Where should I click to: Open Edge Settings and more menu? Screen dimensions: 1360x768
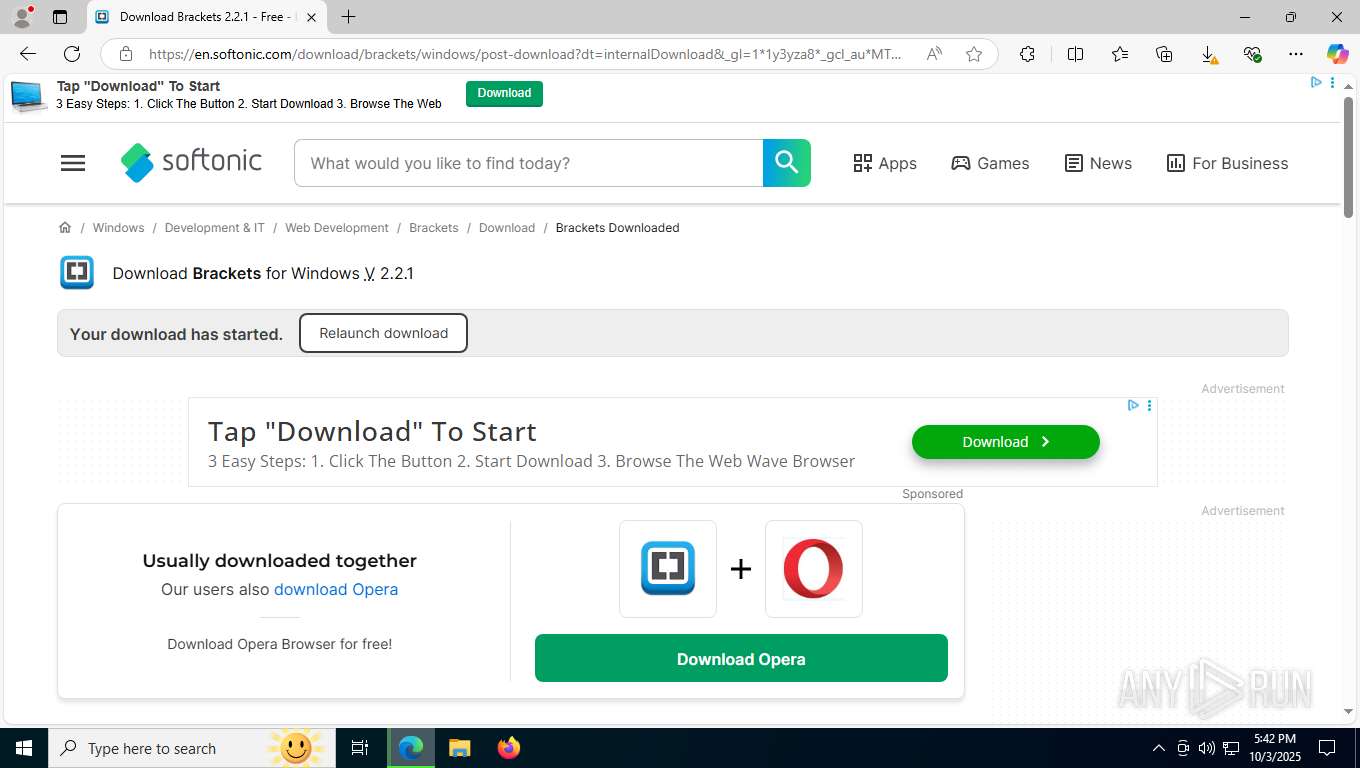click(x=1296, y=54)
